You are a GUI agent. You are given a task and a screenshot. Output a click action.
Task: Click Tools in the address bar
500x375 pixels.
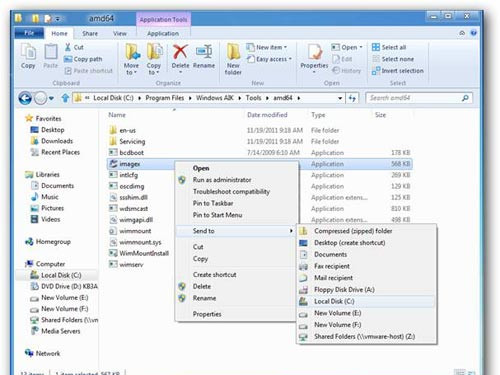tap(253, 98)
